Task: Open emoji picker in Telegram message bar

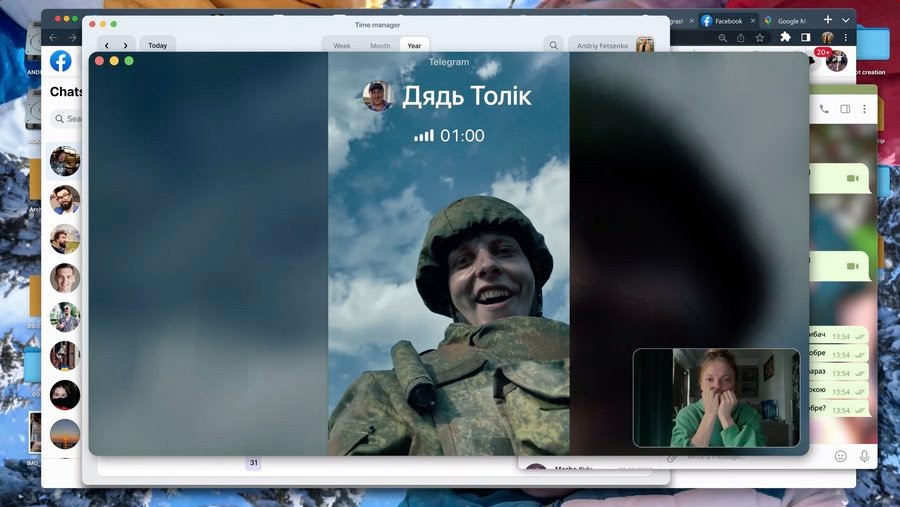Action: (x=841, y=456)
